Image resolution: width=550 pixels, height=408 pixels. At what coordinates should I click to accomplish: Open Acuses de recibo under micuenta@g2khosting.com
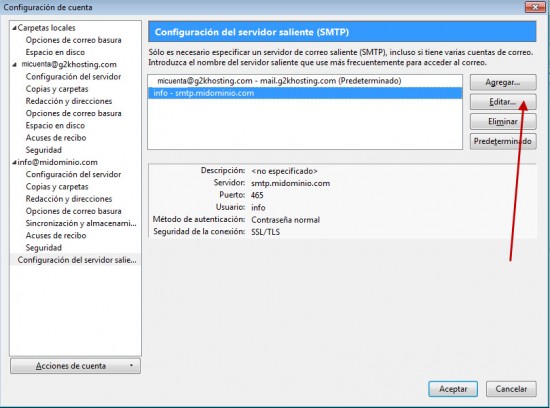tap(56, 138)
